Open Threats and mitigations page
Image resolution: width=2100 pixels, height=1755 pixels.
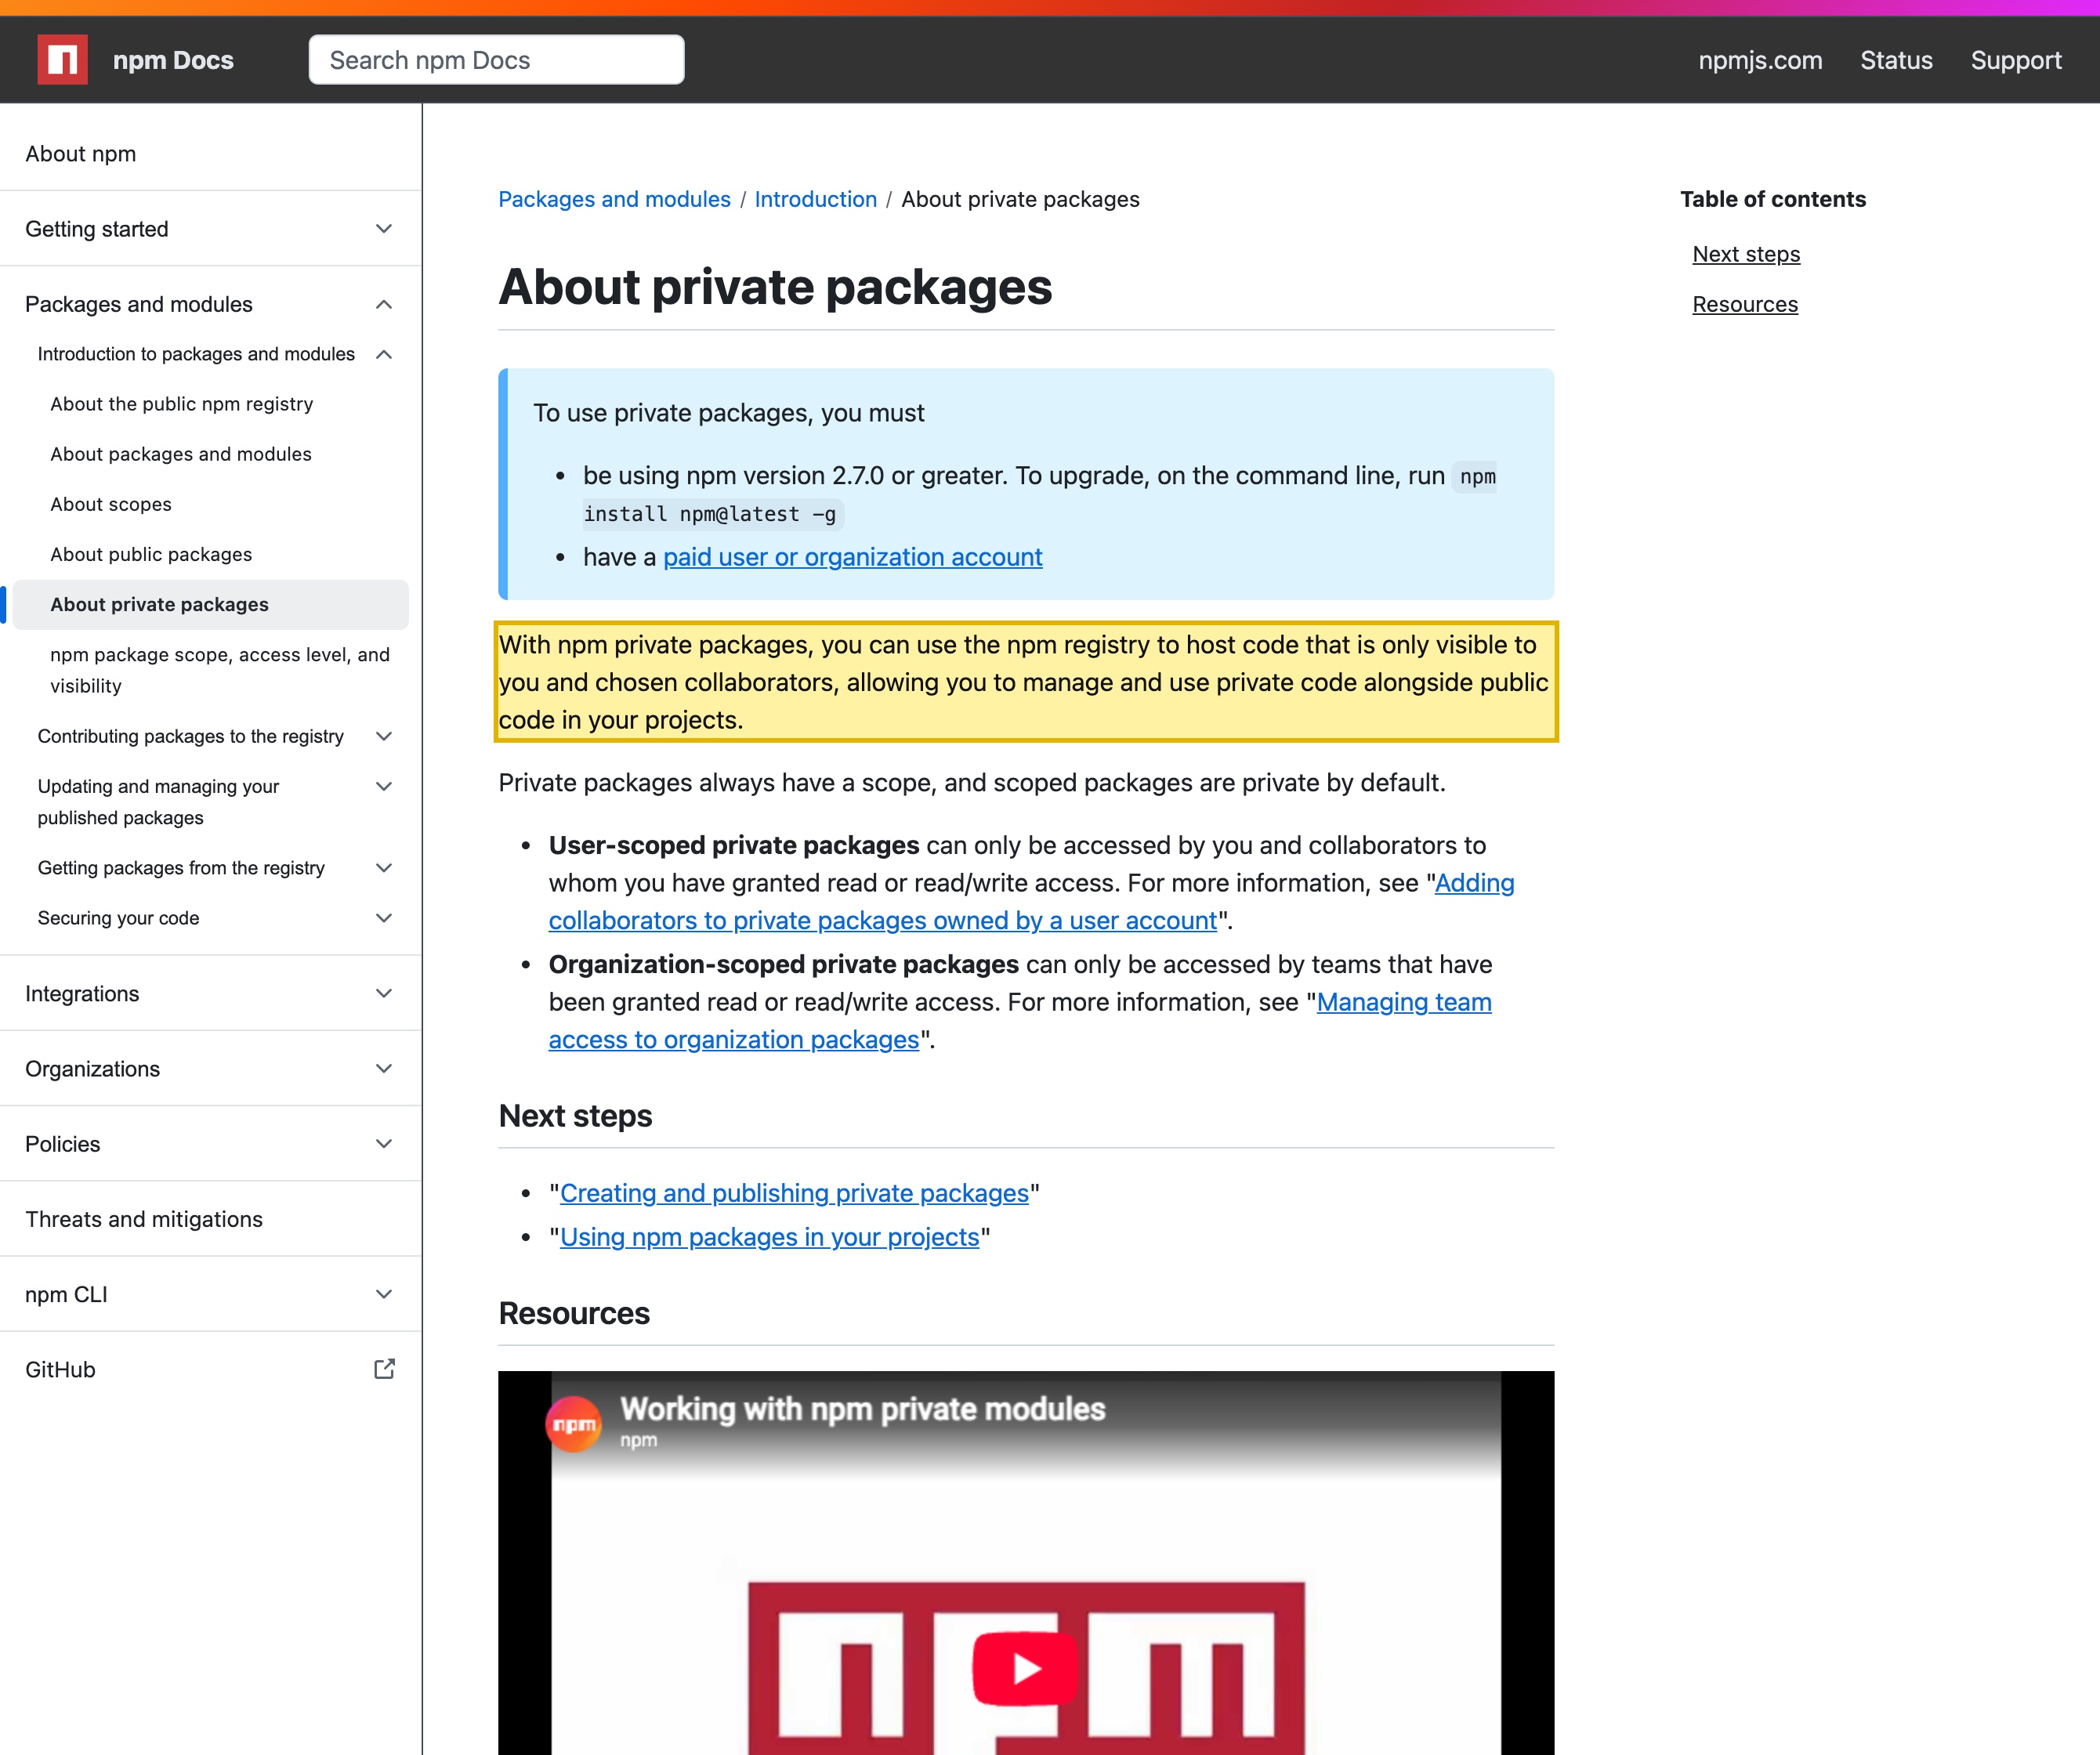[144, 1219]
